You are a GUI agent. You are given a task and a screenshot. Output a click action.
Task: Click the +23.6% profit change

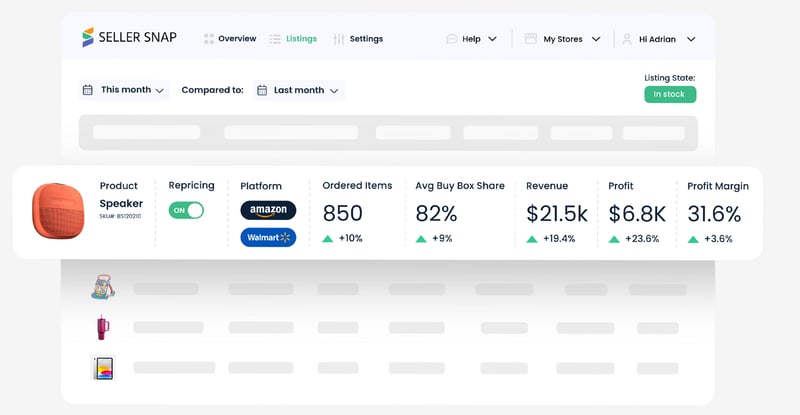pos(642,239)
